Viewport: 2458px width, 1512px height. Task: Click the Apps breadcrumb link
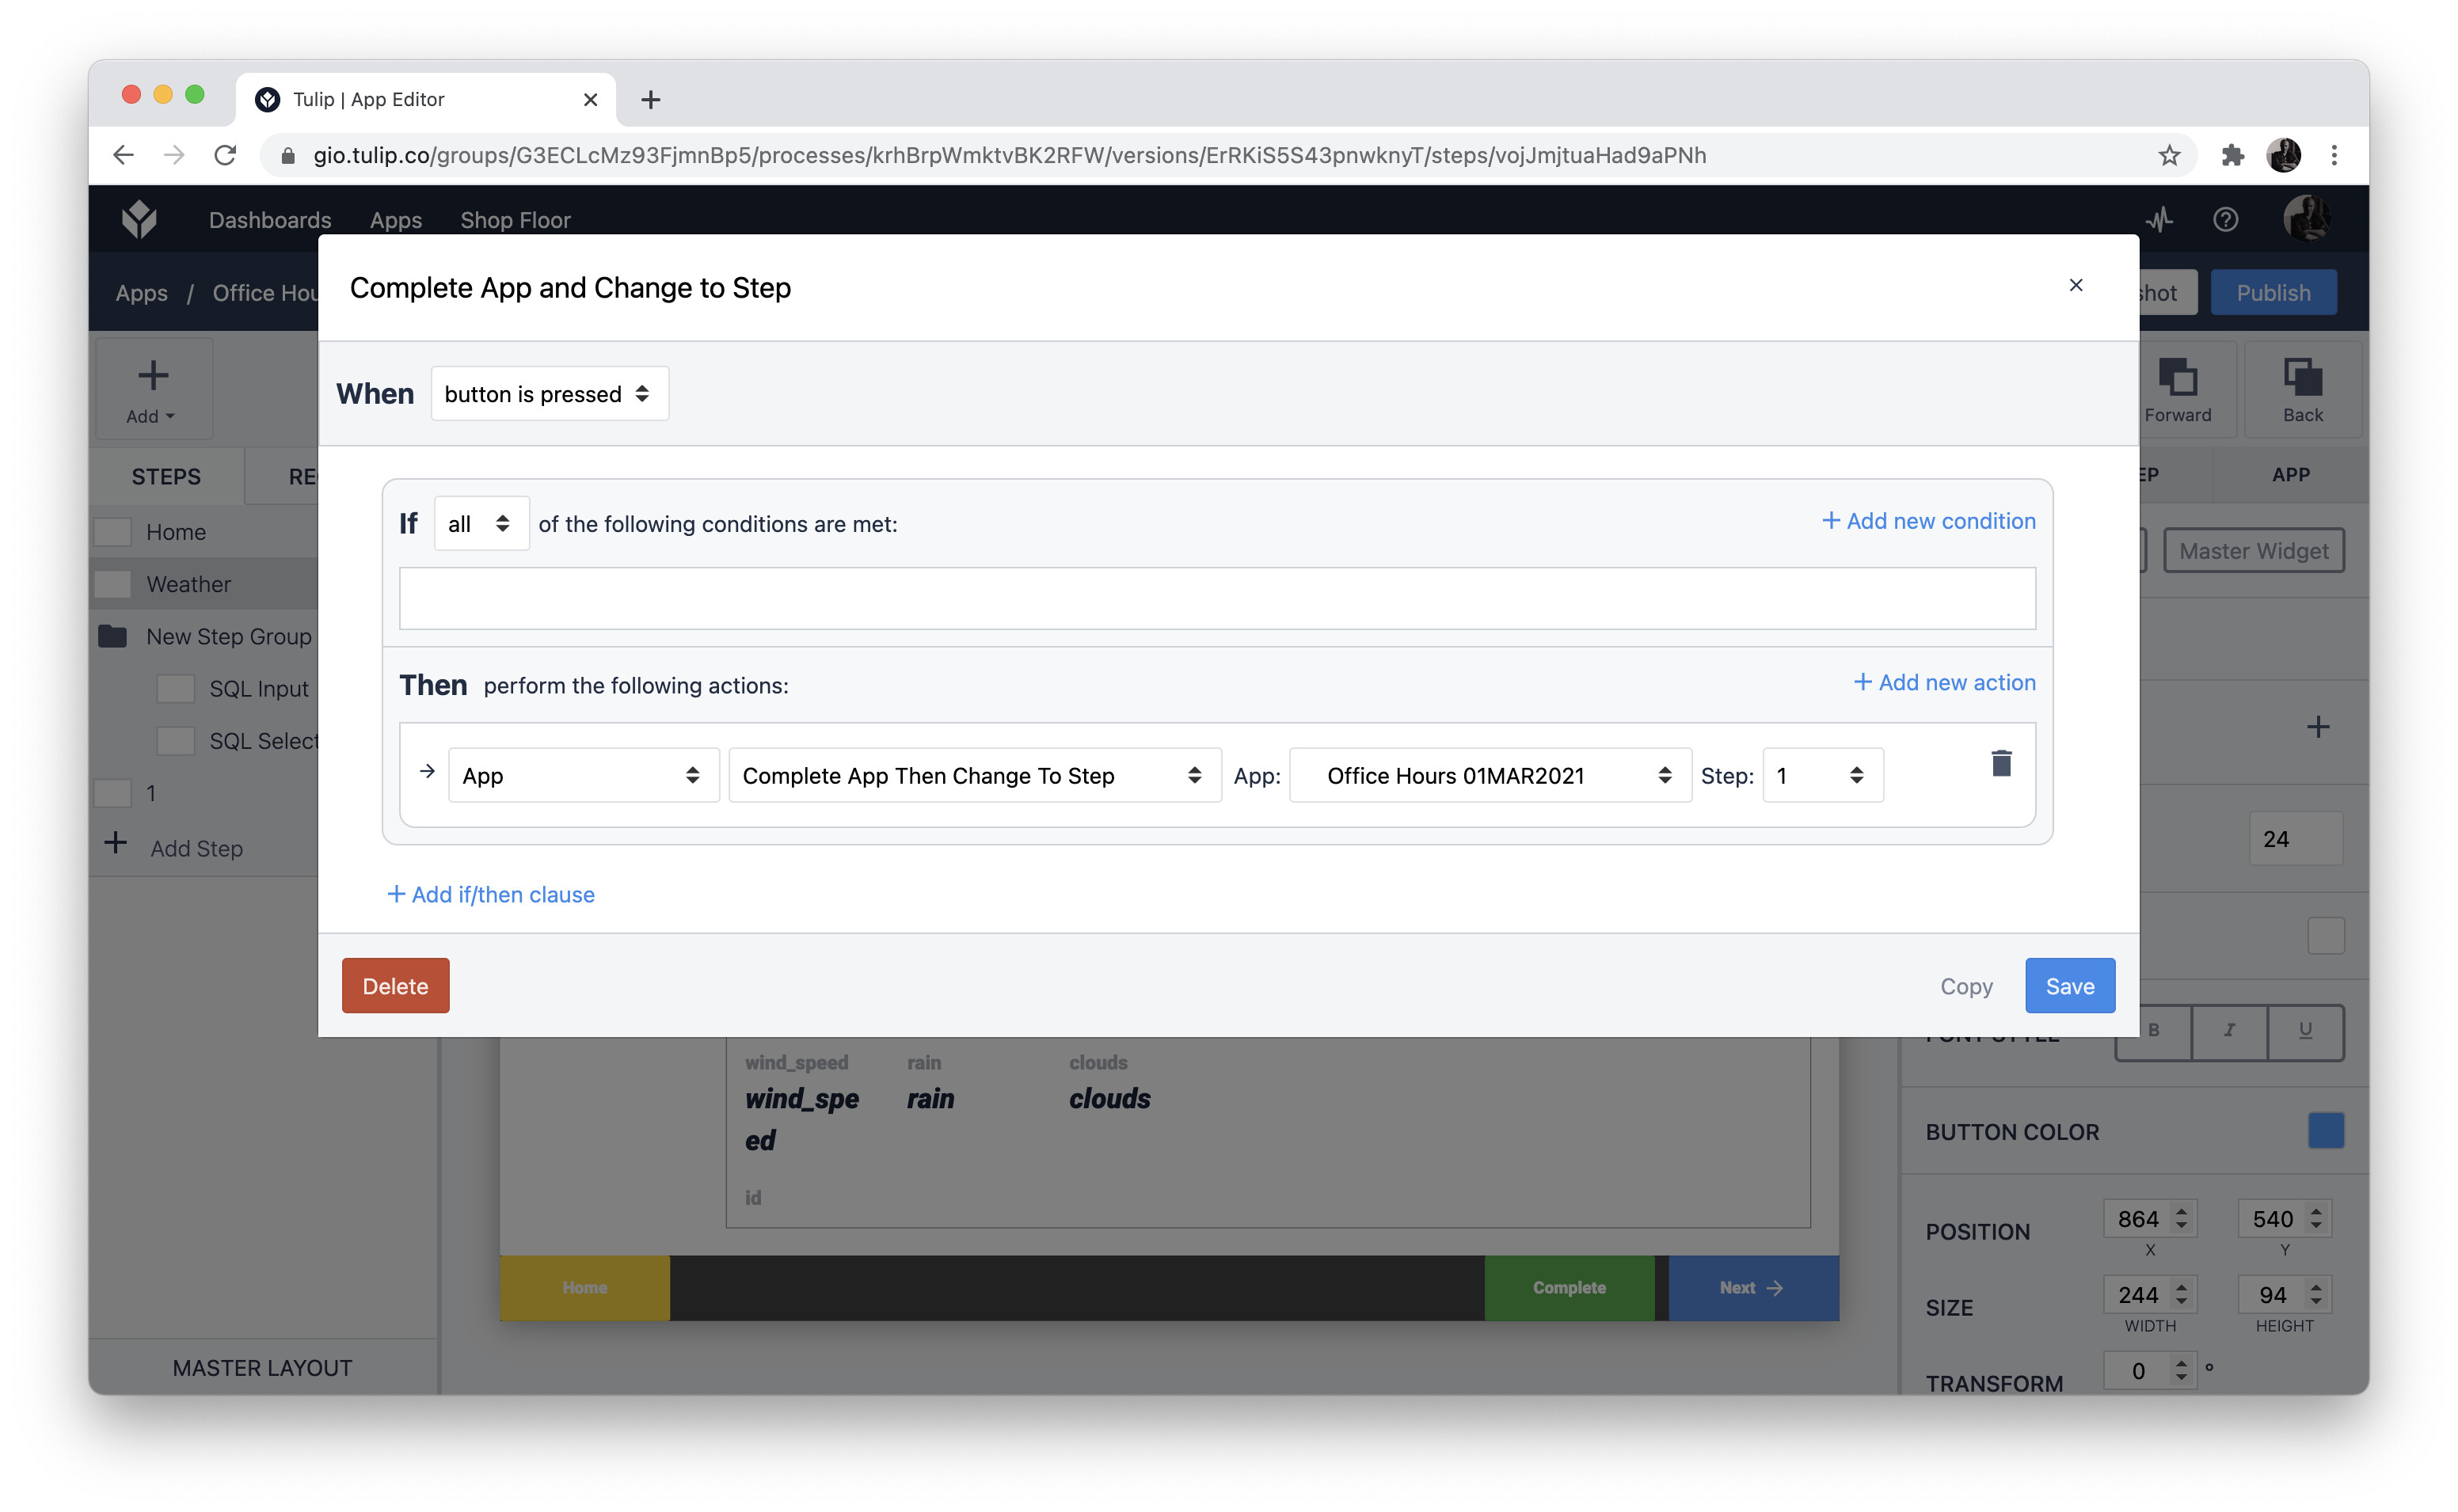pos(141,292)
